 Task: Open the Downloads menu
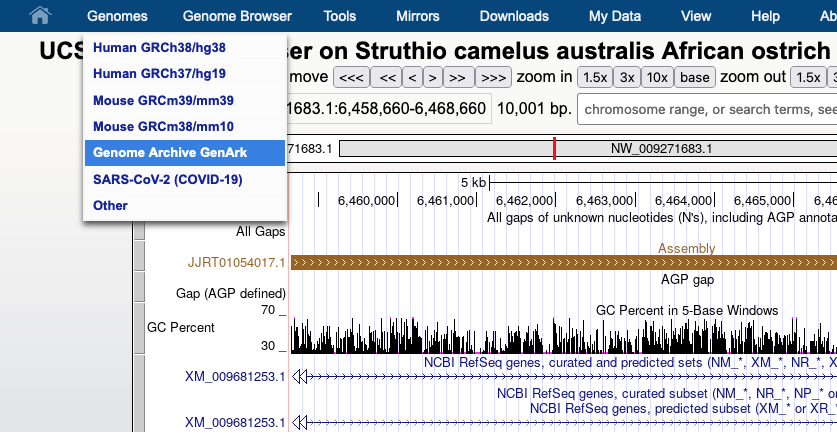tap(514, 16)
